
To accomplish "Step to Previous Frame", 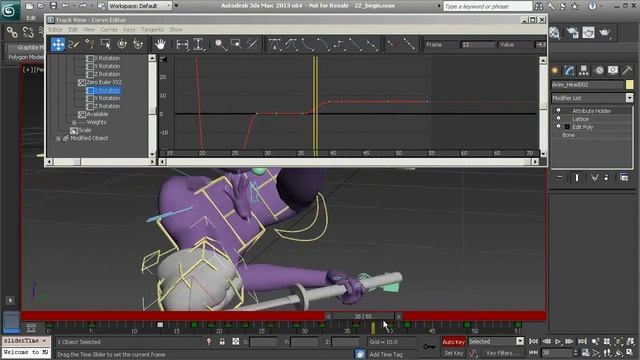I will (546, 341).
